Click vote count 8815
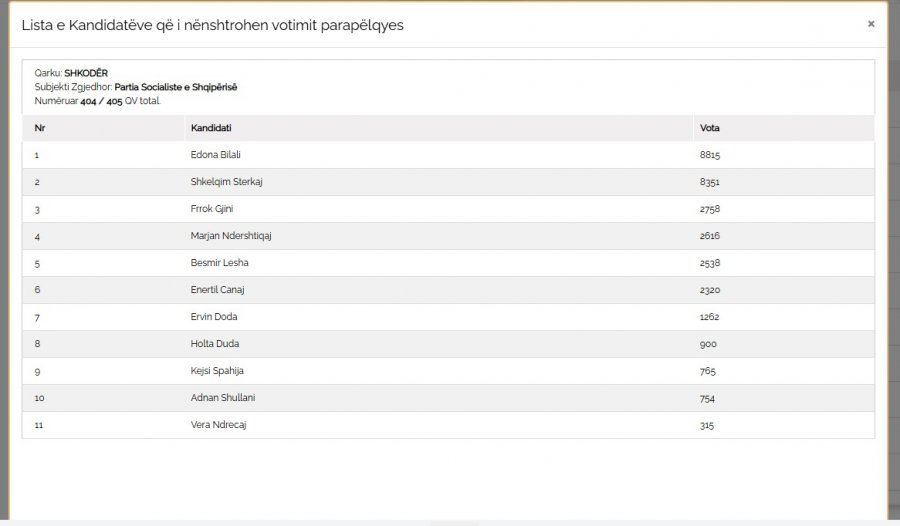Image resolution: width=900 pixels, height=526 pixels. pos(709,155)
